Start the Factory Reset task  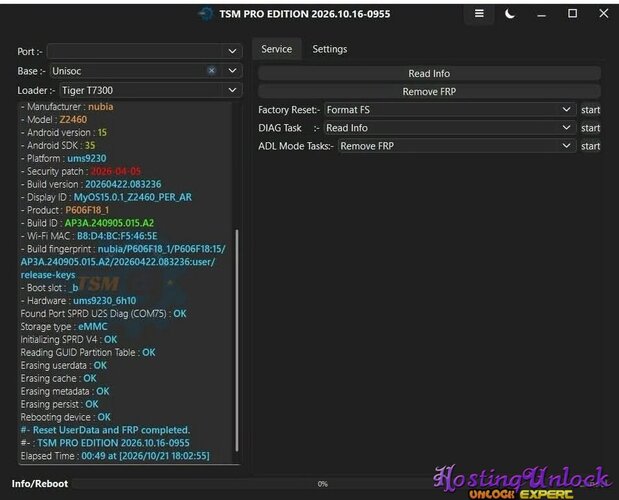point(590,110)
